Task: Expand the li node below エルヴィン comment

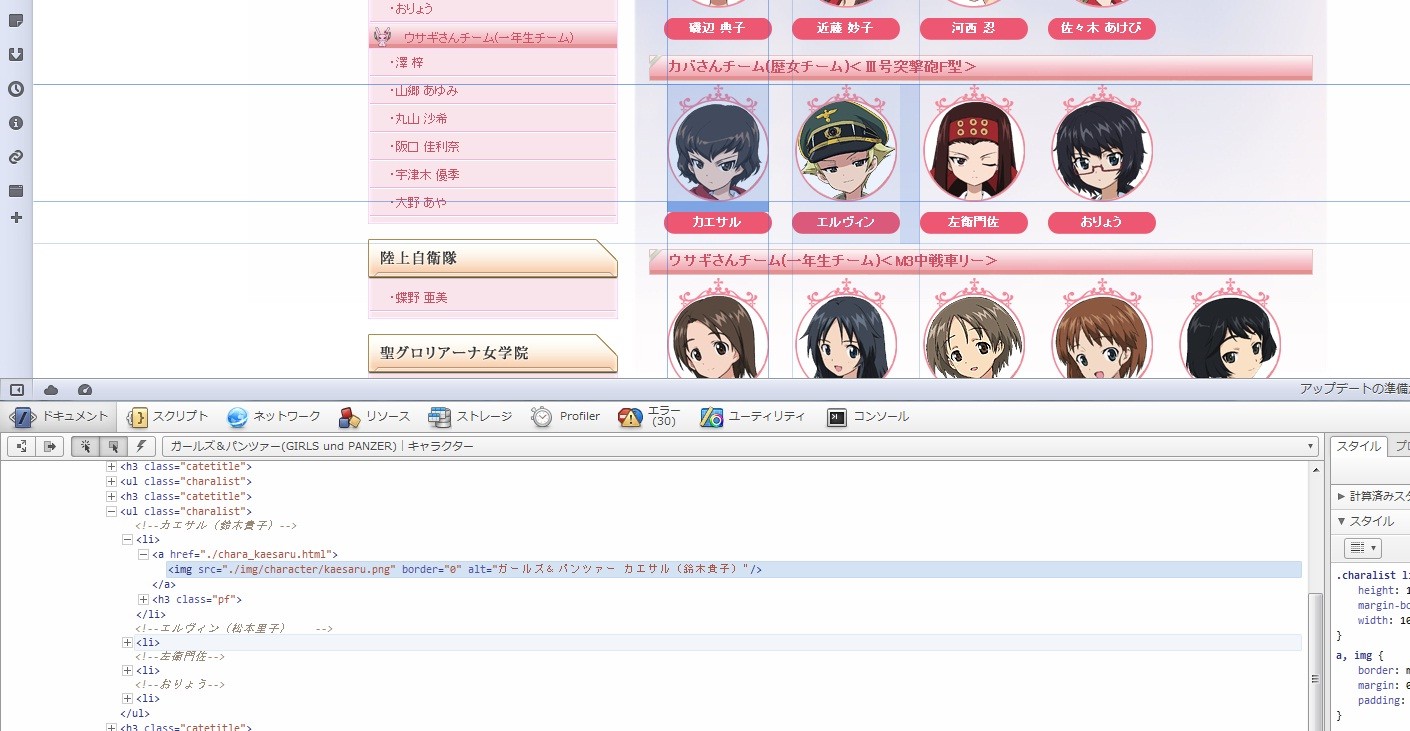Action: (127, 642)
